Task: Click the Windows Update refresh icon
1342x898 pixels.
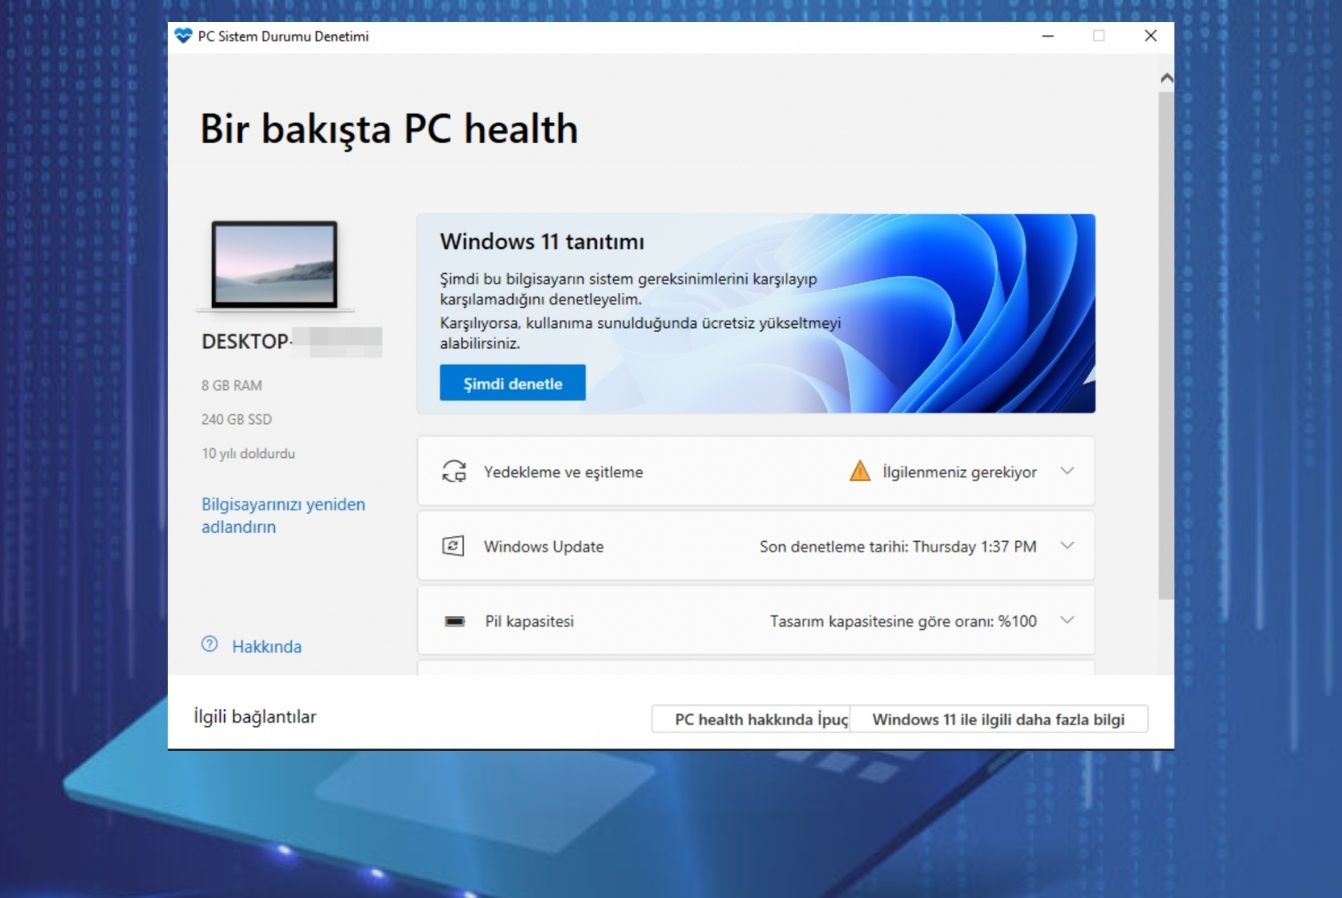Action: pyautogui.click(x=453, y=546)
